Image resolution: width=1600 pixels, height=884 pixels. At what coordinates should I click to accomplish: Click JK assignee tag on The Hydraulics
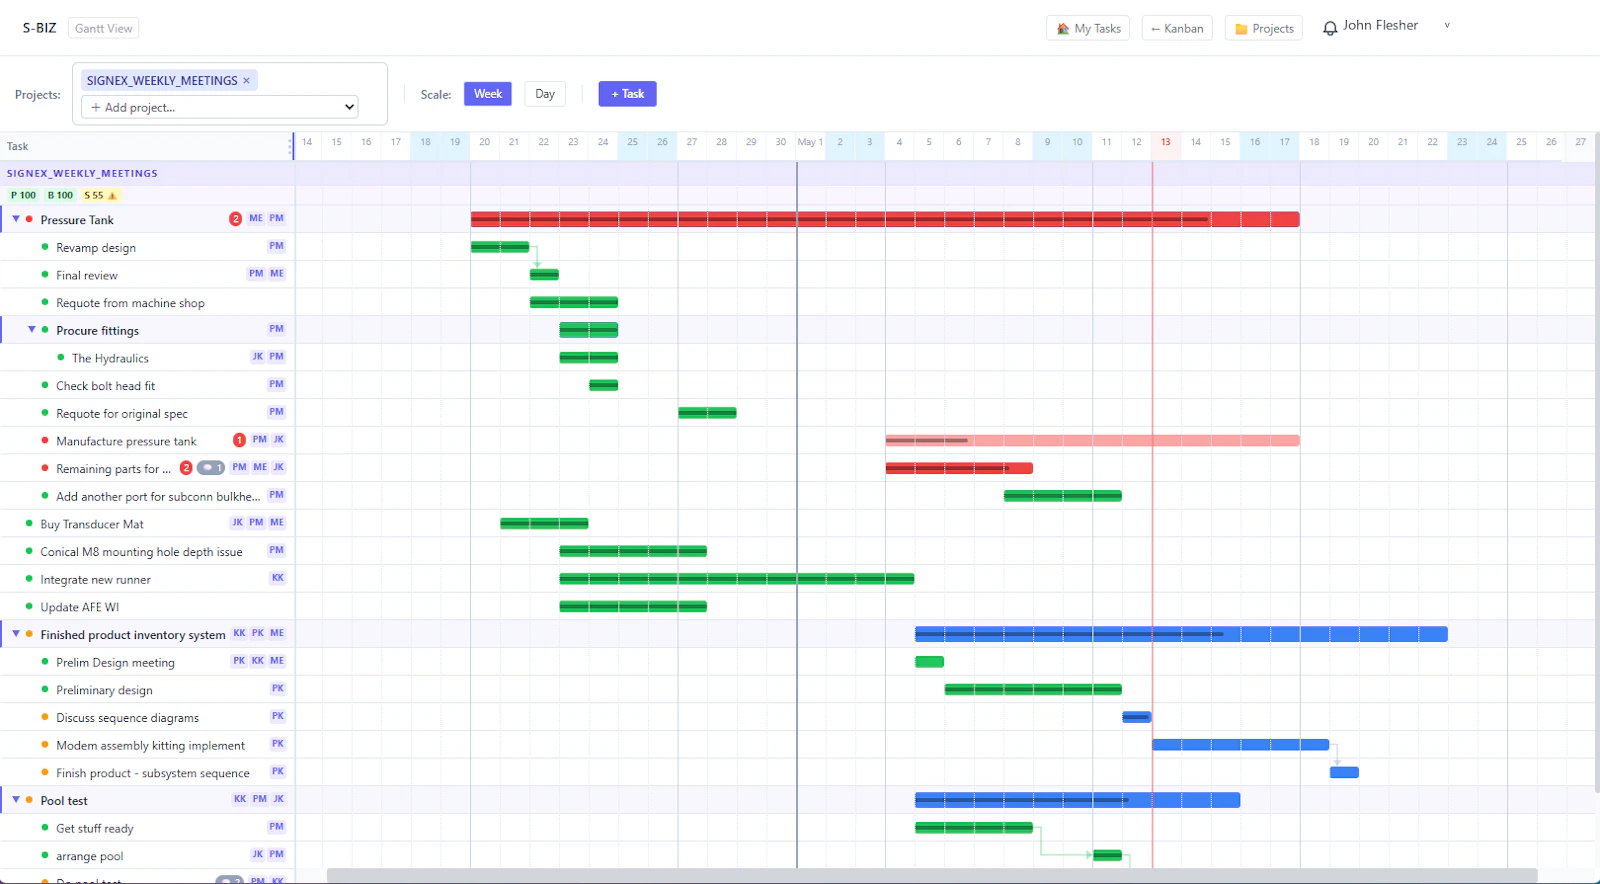258,357
